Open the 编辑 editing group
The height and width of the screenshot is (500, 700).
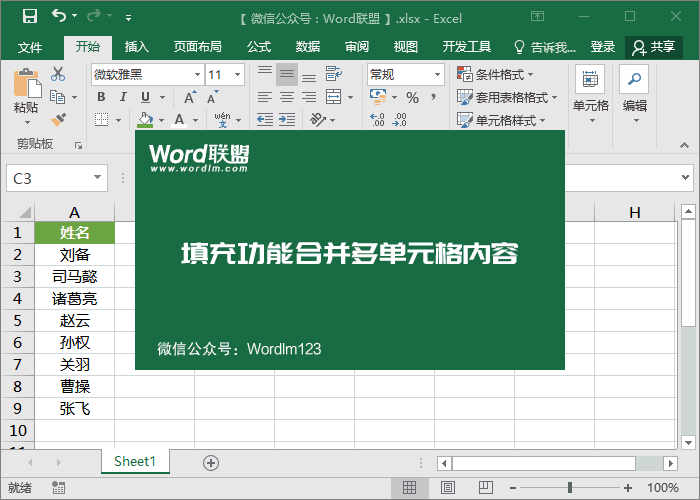(634, 95)
